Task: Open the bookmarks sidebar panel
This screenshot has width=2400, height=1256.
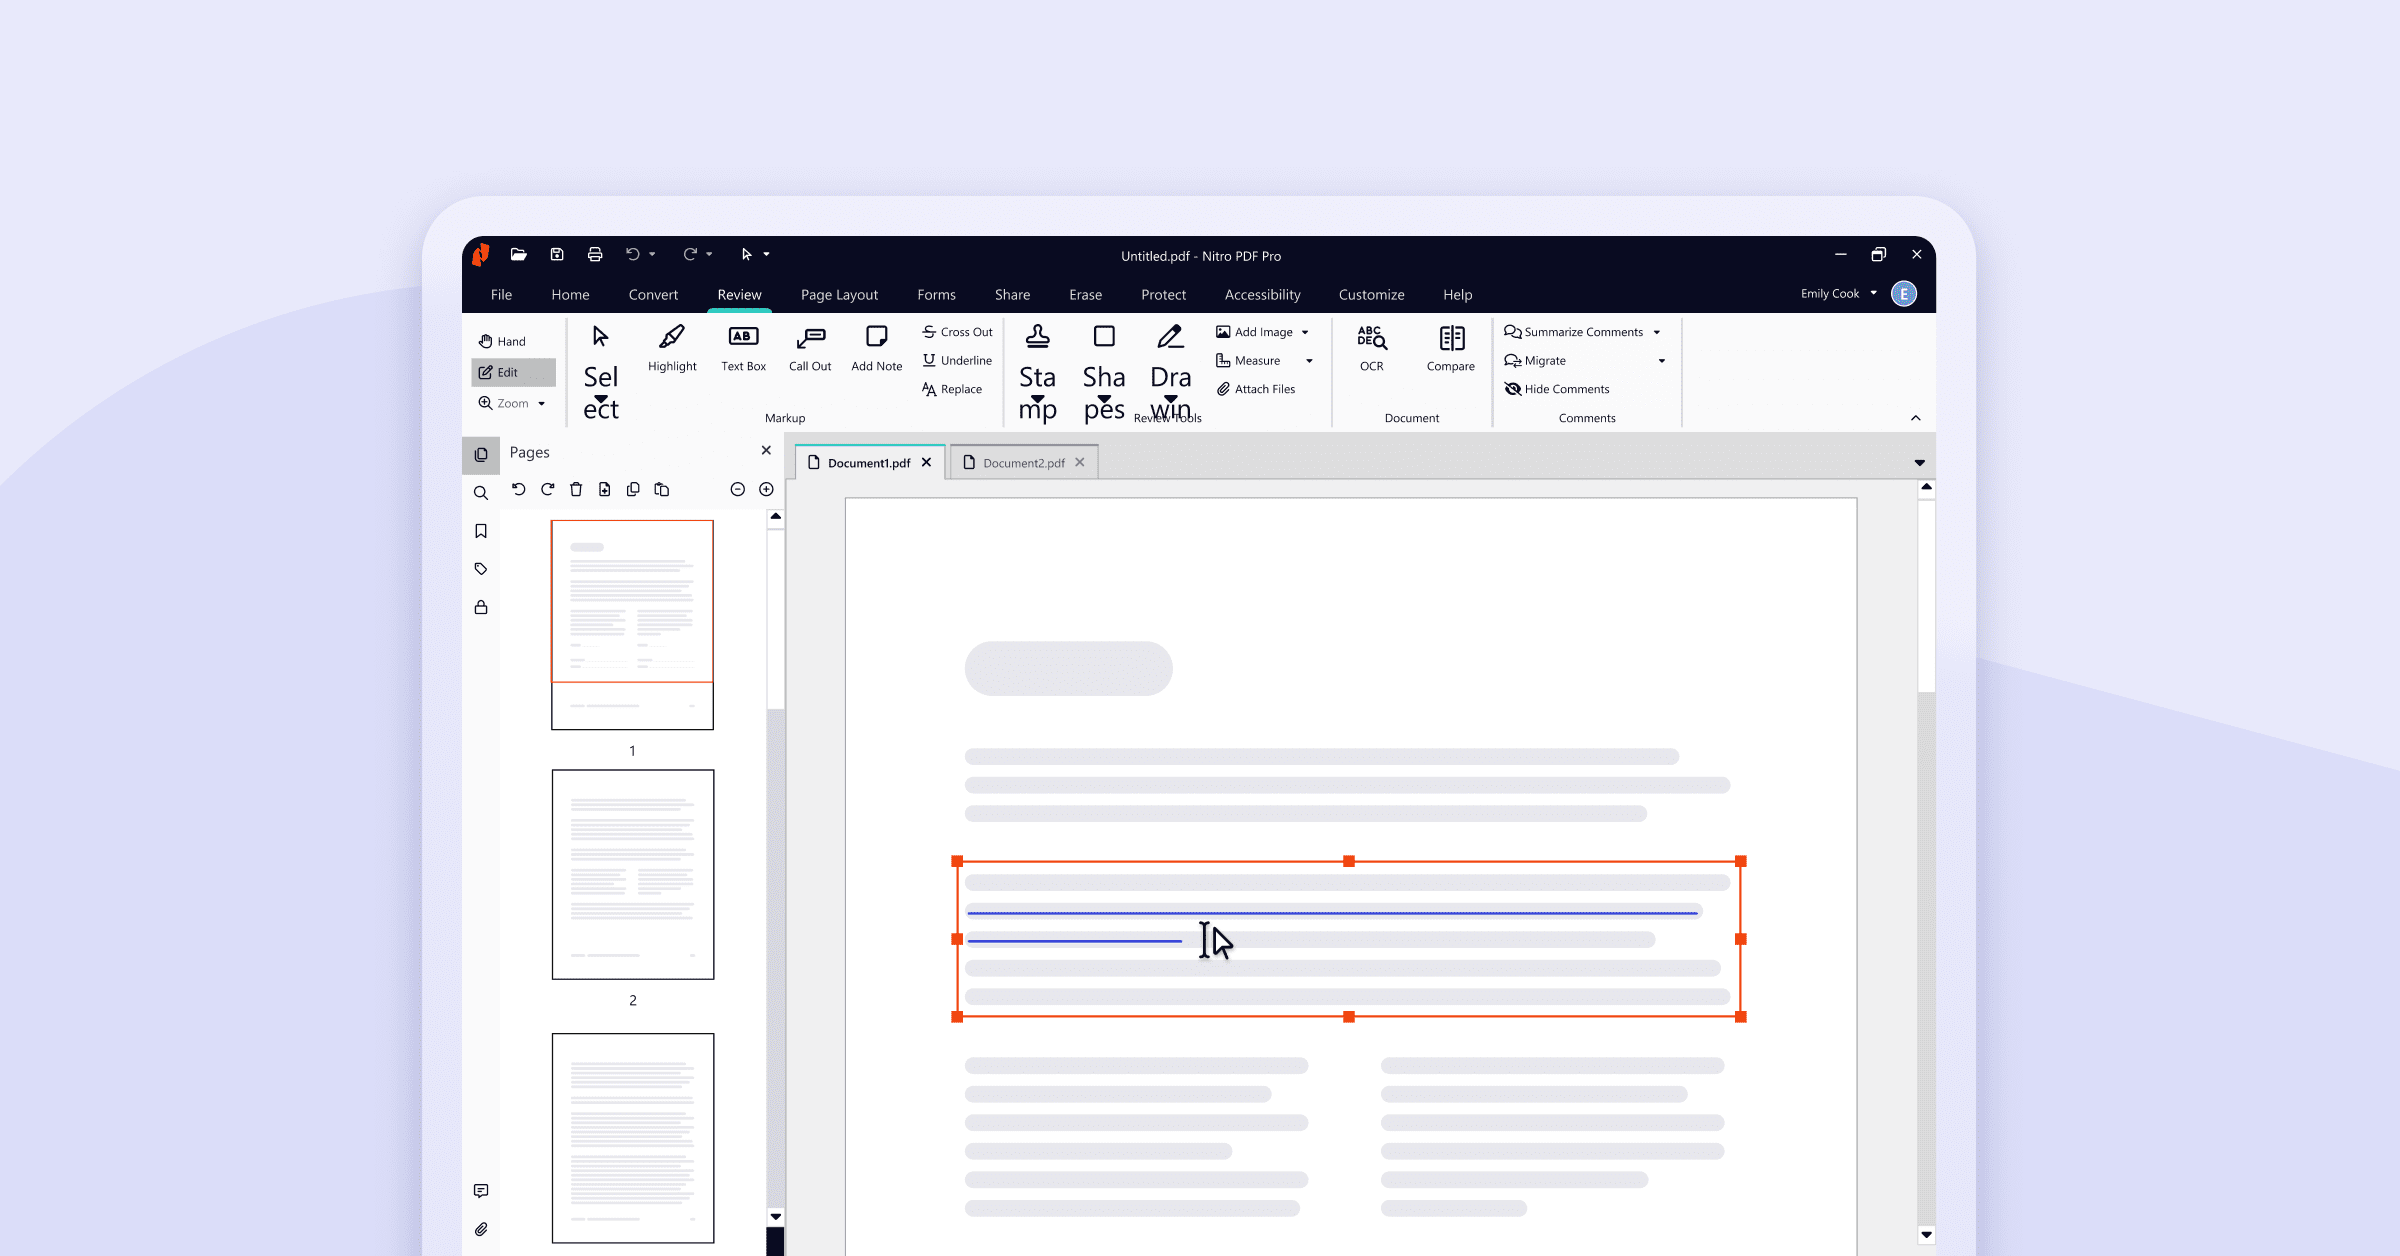Action: (x=481, y=531)
